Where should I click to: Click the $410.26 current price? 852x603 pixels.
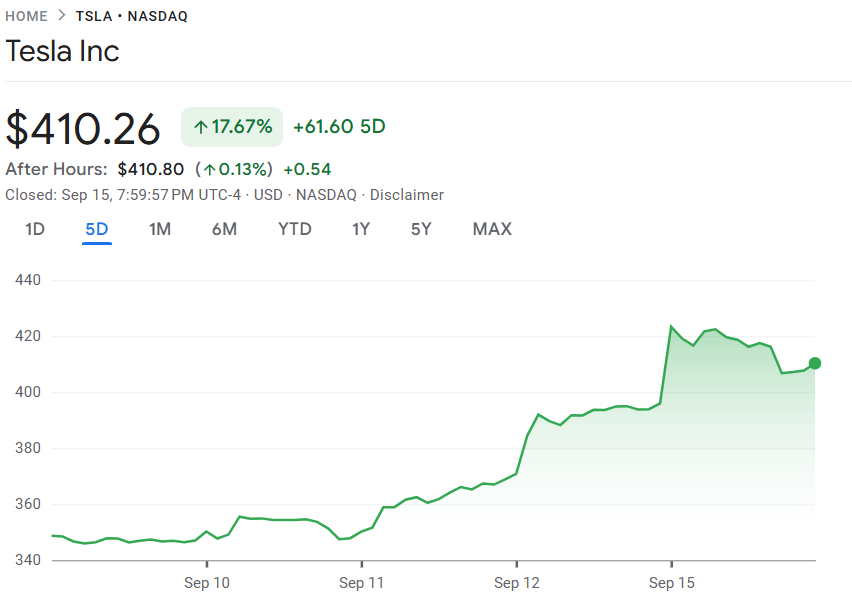click(x=83, y=128)
